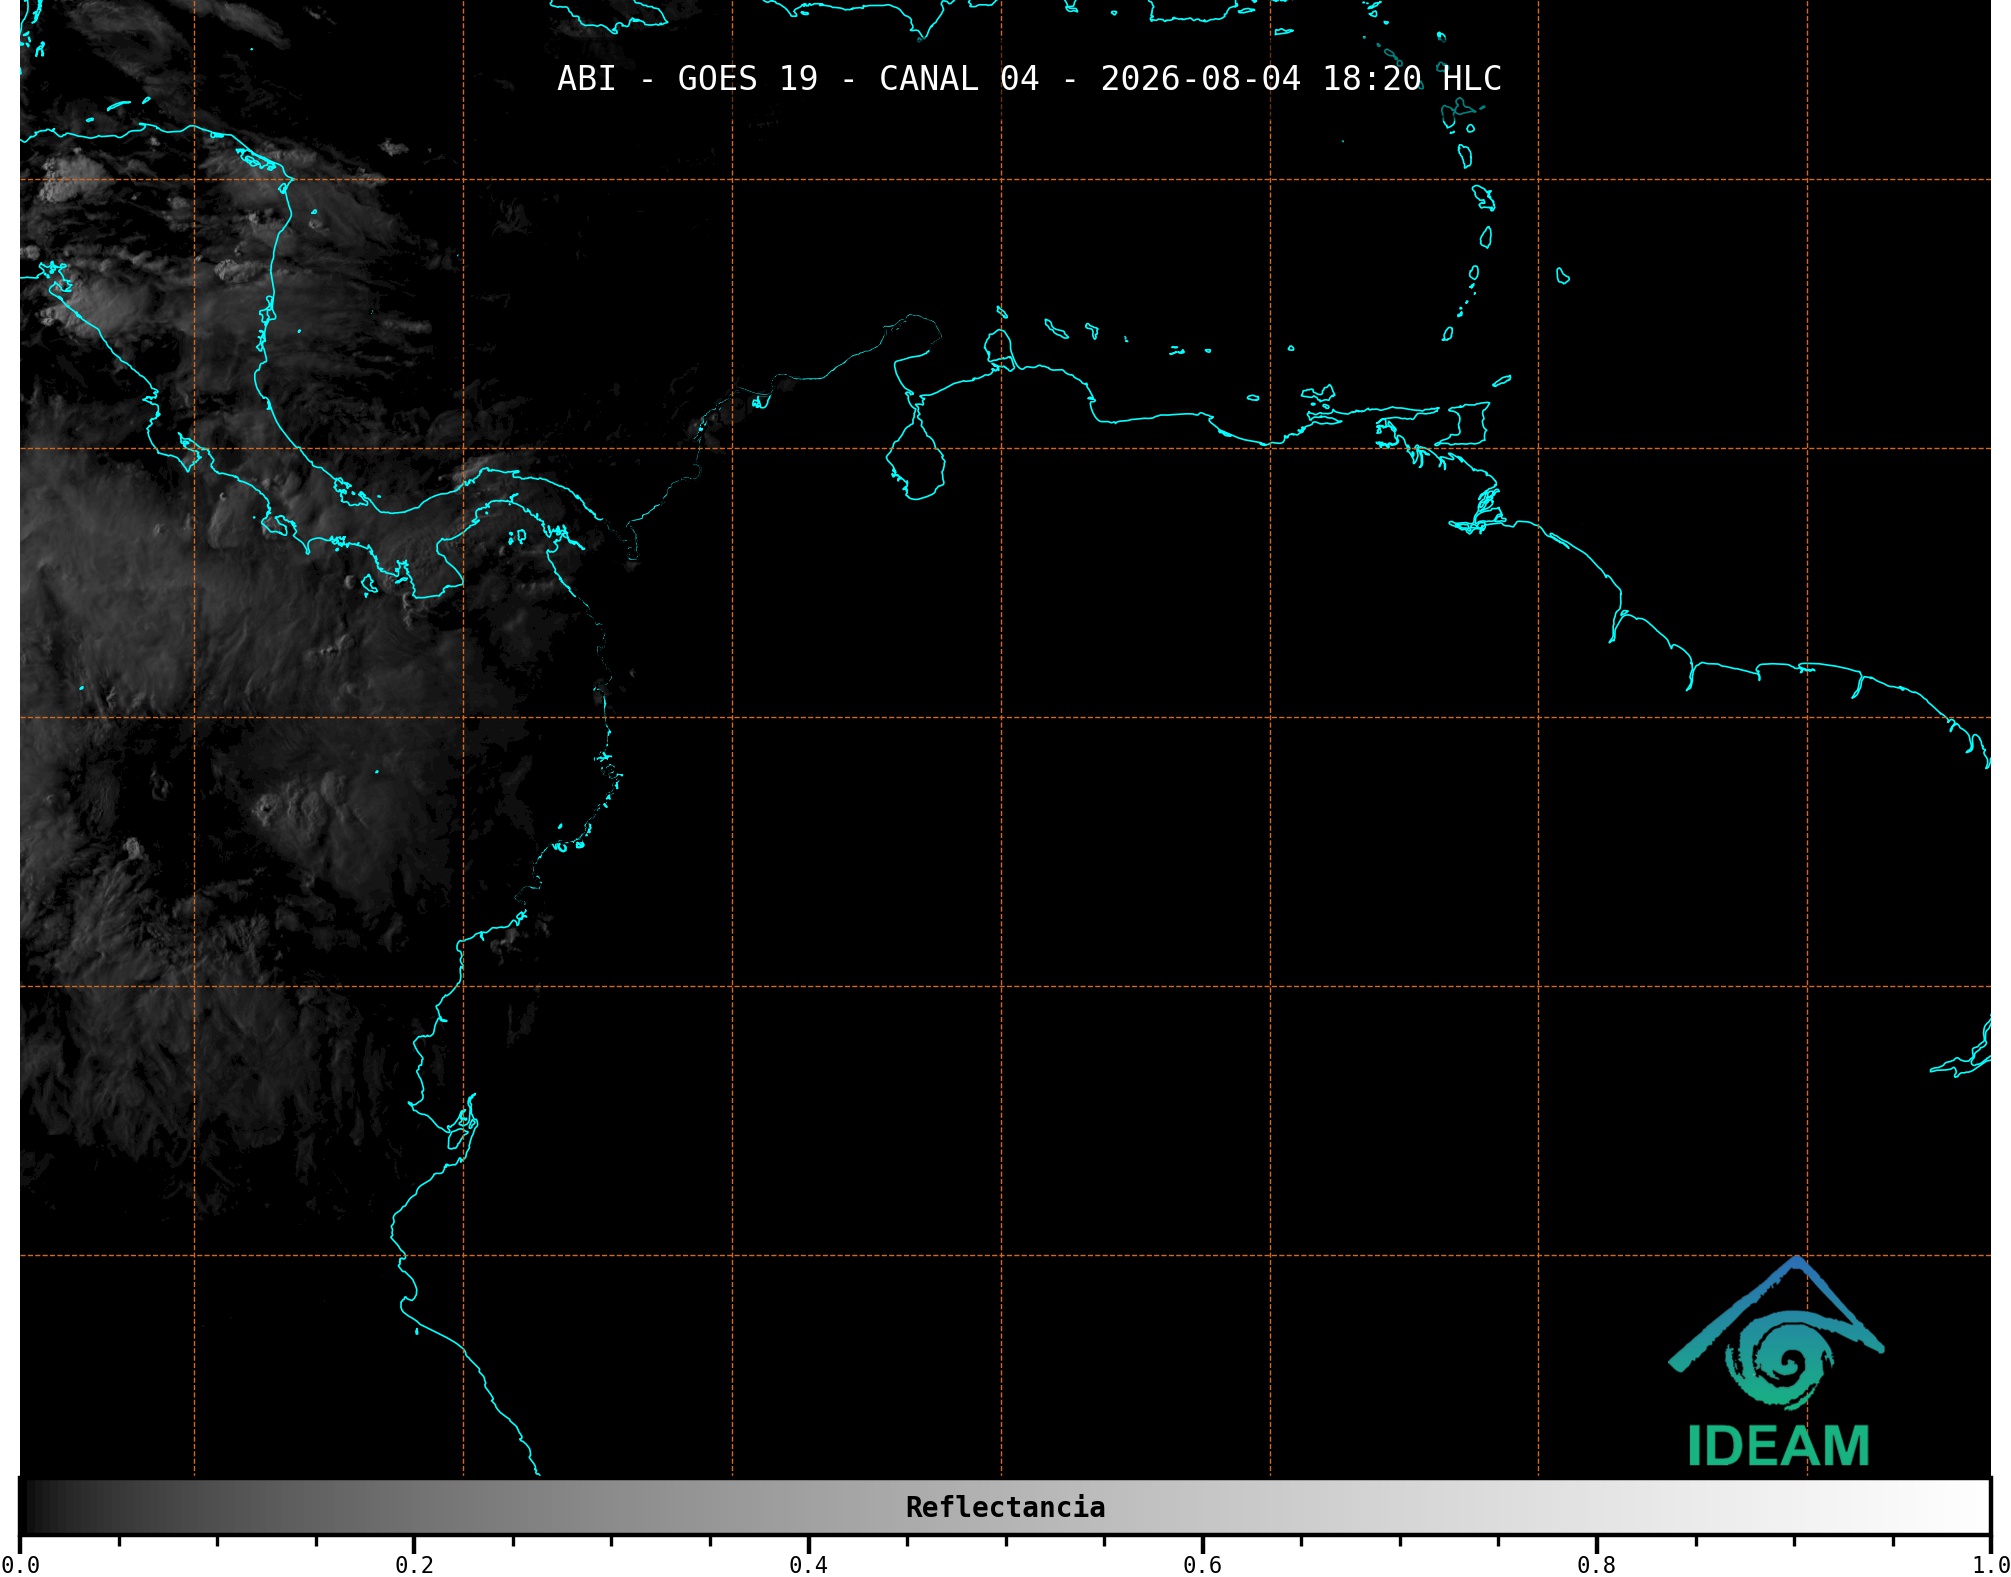Click the 'Reflectancia' colorbar label
Image resolution: width=2011 pixels, height=1577 pixels.
coord(1005,1507)
